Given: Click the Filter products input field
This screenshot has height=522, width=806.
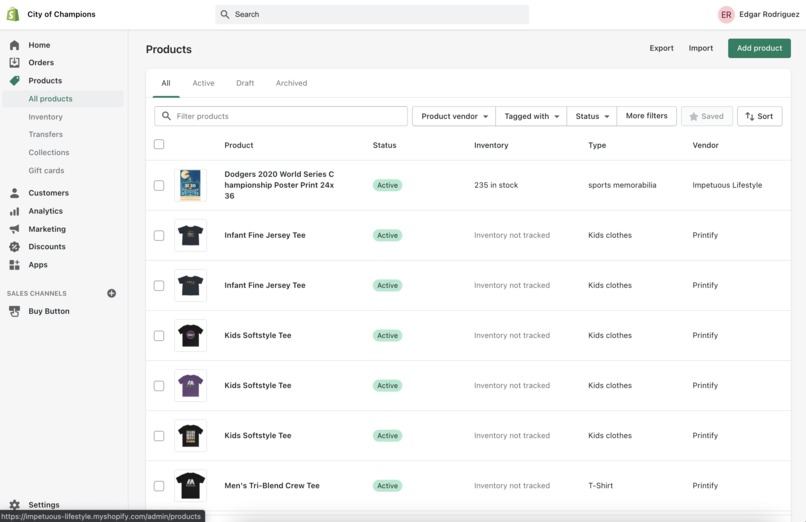Looking at the screenshot, I should pos(281,116).
